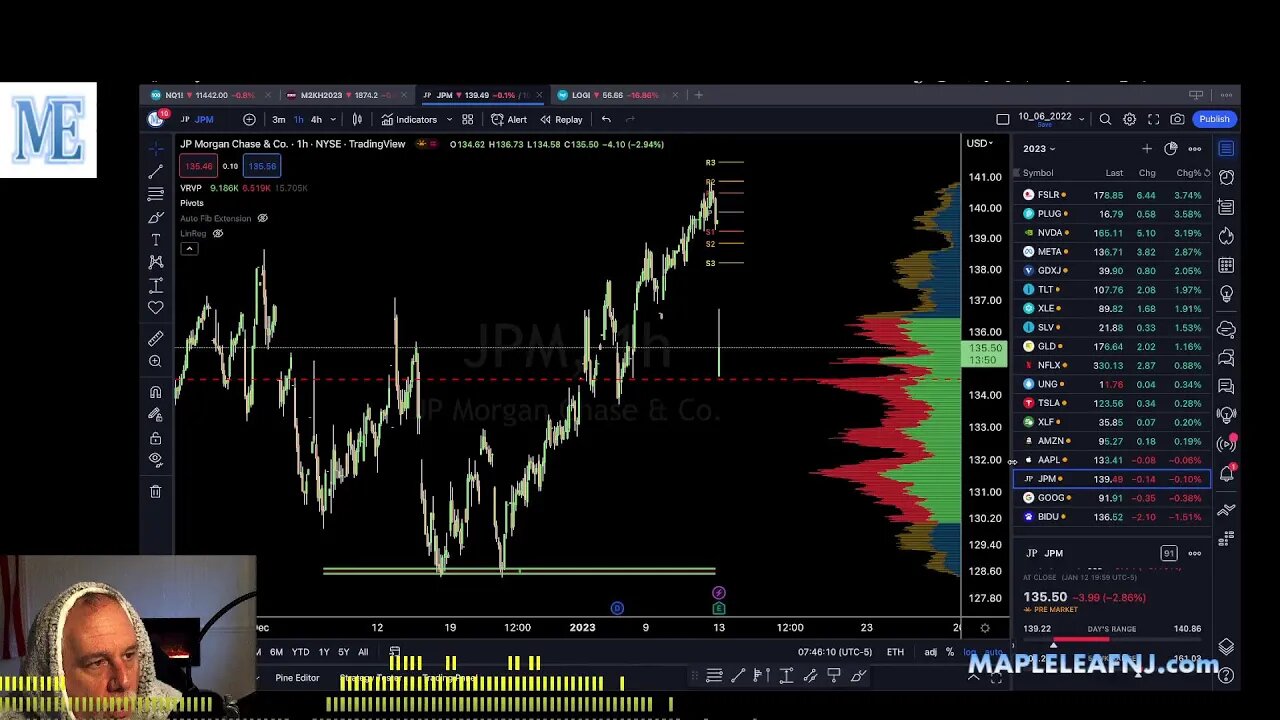Select the ruler measure tool

point(156,339)
